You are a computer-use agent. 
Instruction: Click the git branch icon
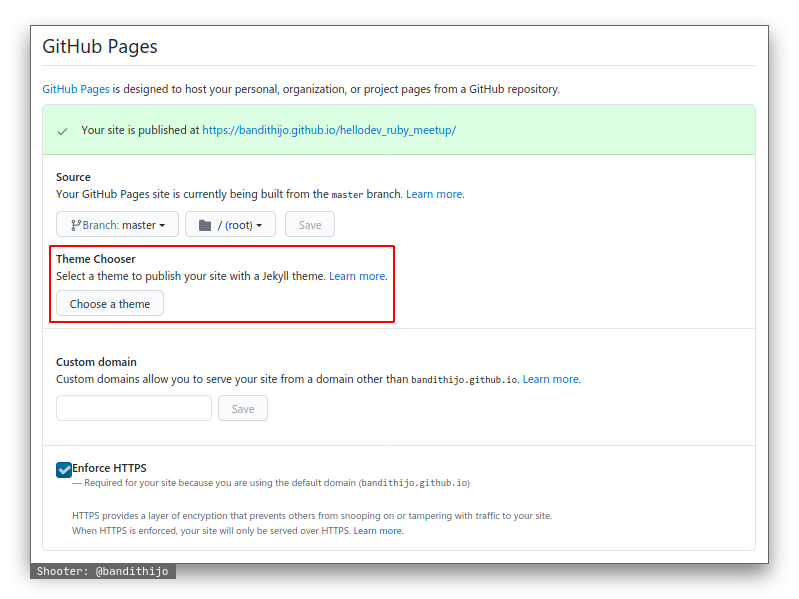click(x=75, y=225)
